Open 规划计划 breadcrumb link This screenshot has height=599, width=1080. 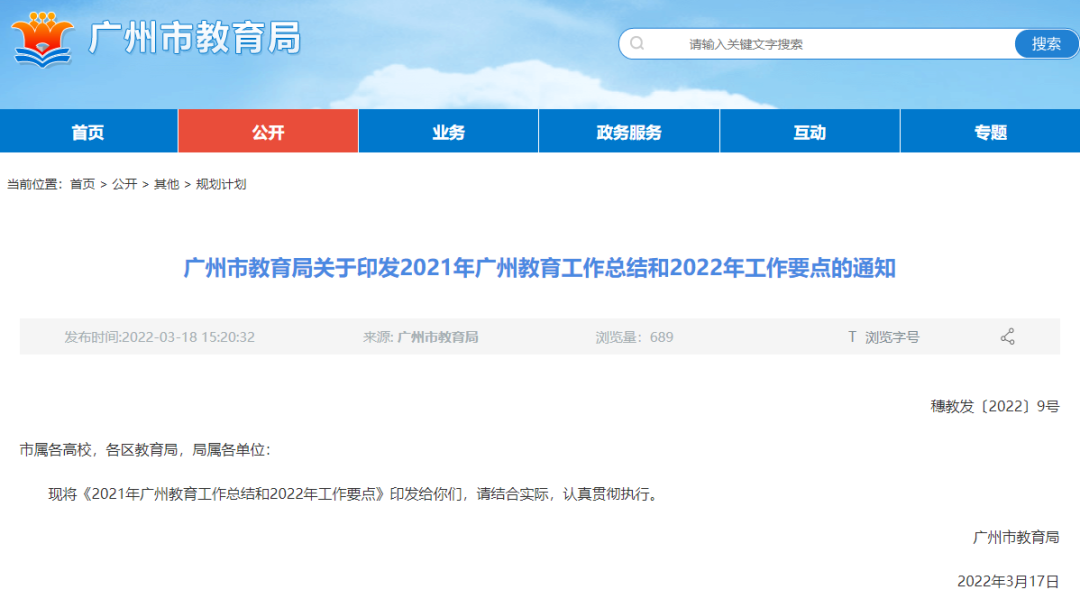220,184
